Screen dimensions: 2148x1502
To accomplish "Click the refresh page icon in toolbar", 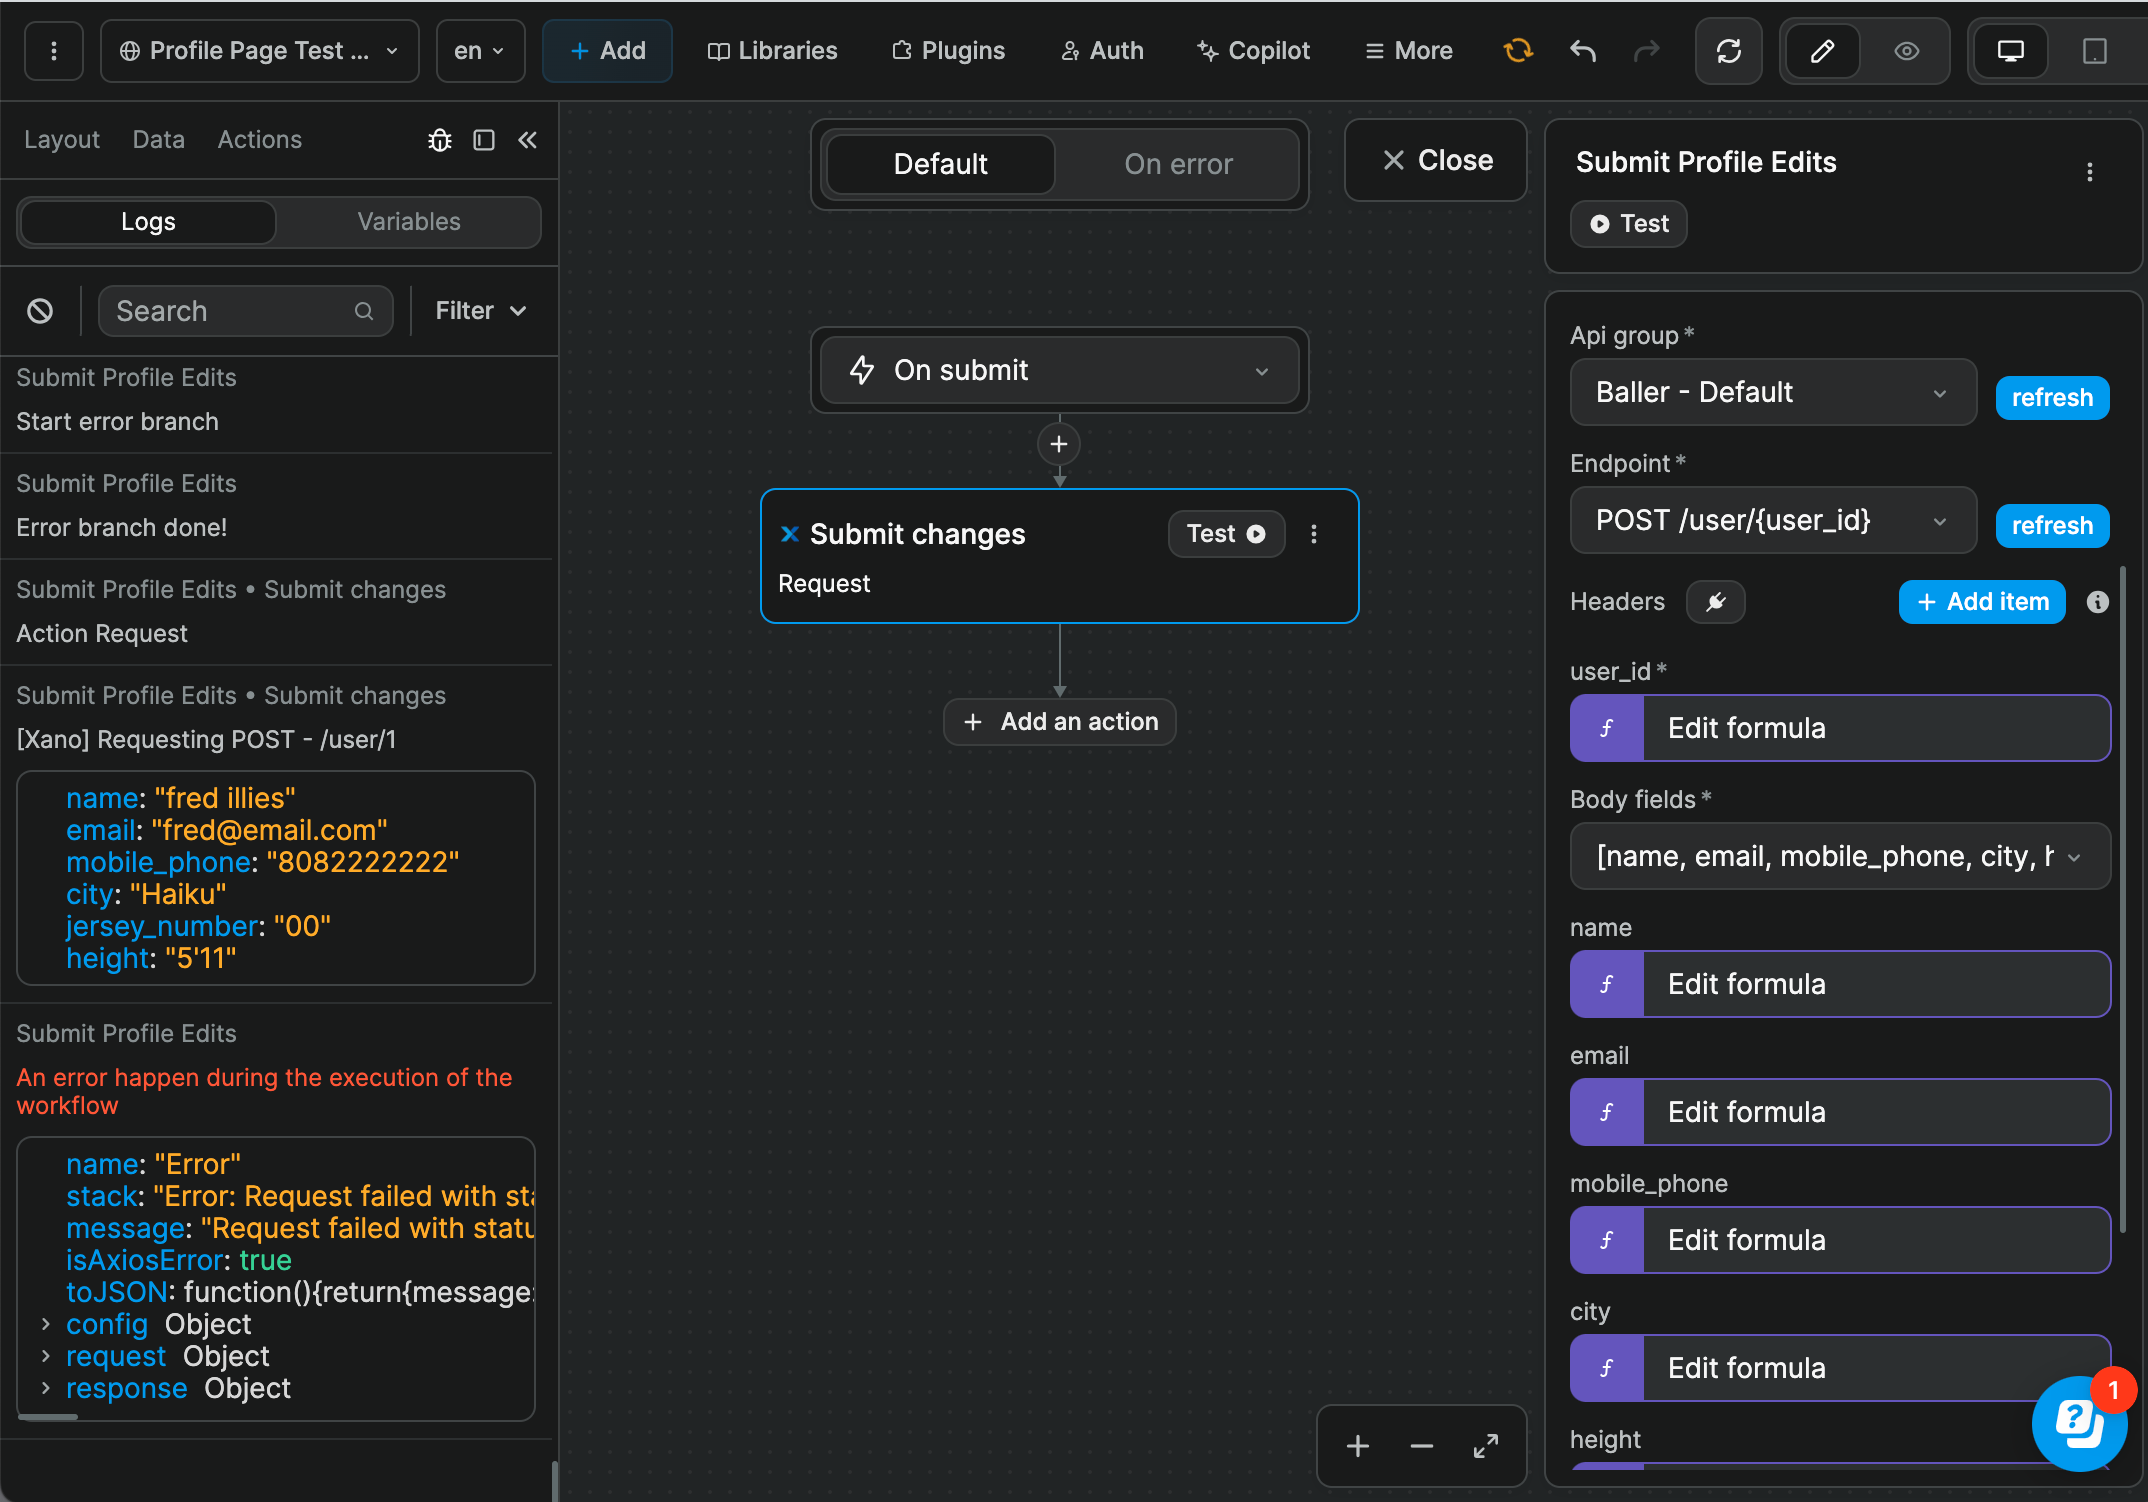I will (x=1728, y=51).
